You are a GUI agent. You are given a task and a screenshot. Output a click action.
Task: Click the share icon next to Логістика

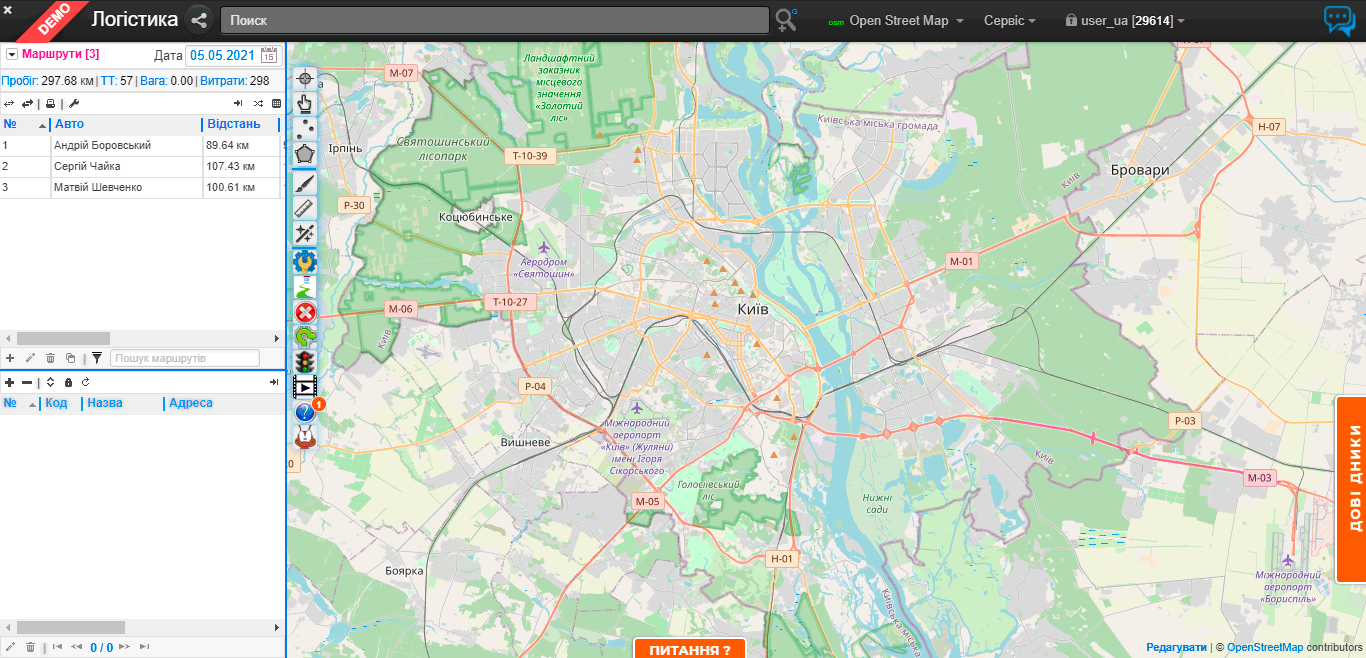coord(199,20)
